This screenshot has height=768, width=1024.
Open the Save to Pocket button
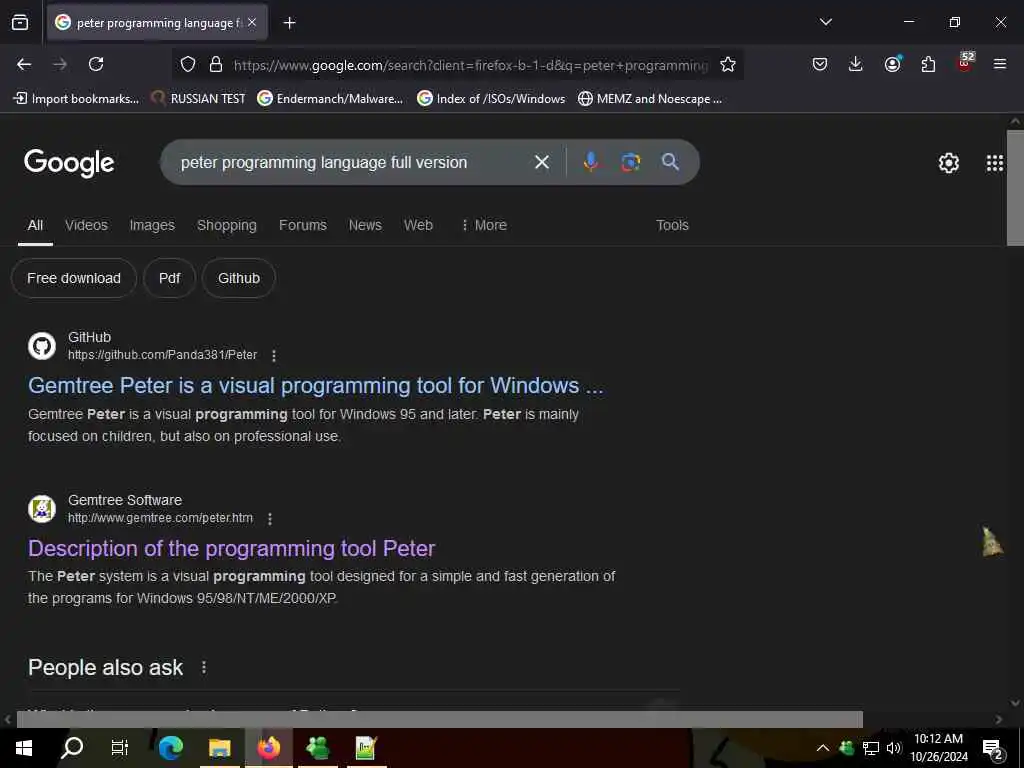coord(820,64)
